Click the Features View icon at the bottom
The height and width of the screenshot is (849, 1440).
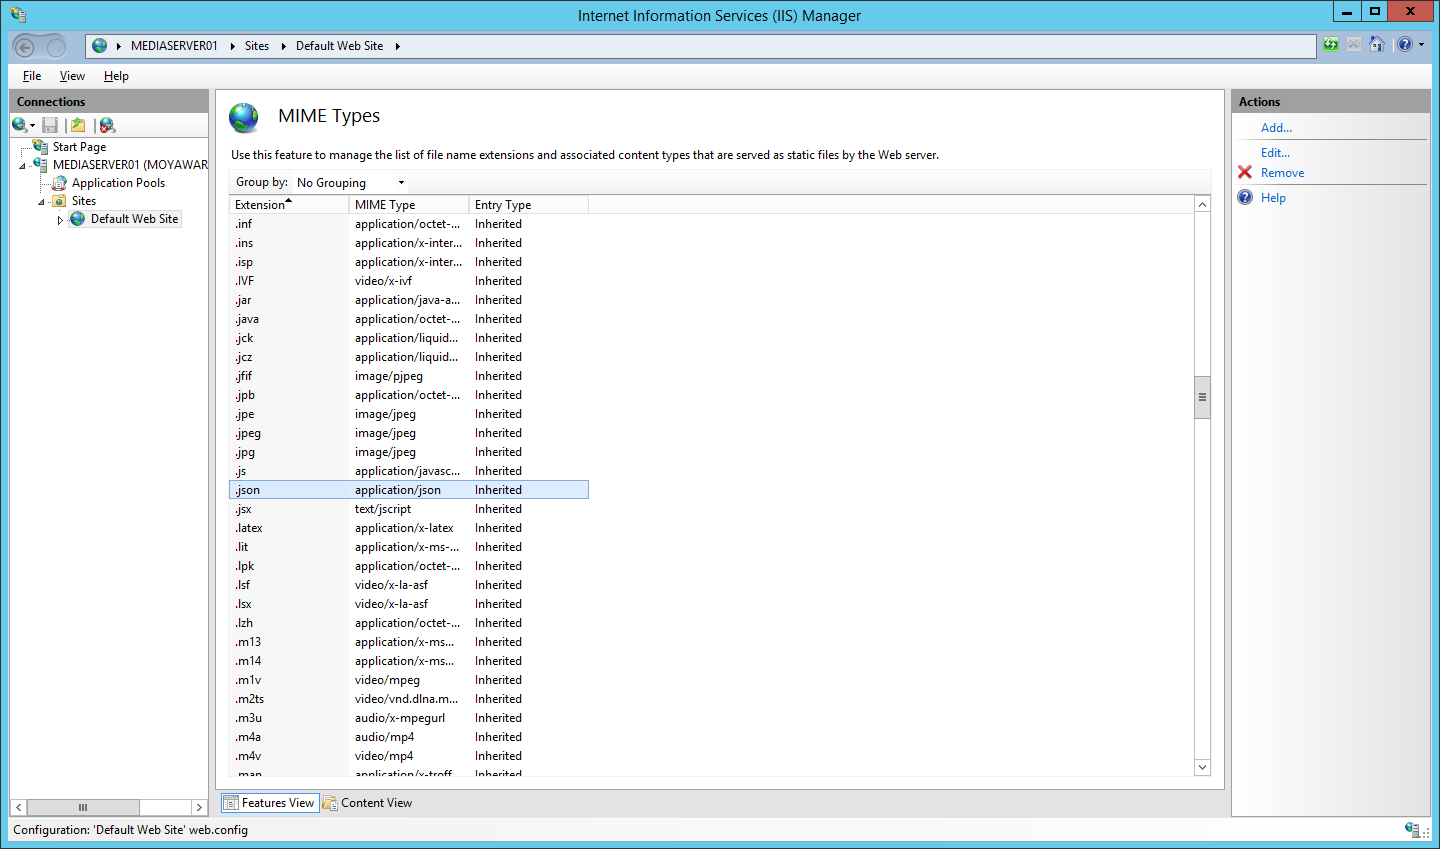(230, 802)
